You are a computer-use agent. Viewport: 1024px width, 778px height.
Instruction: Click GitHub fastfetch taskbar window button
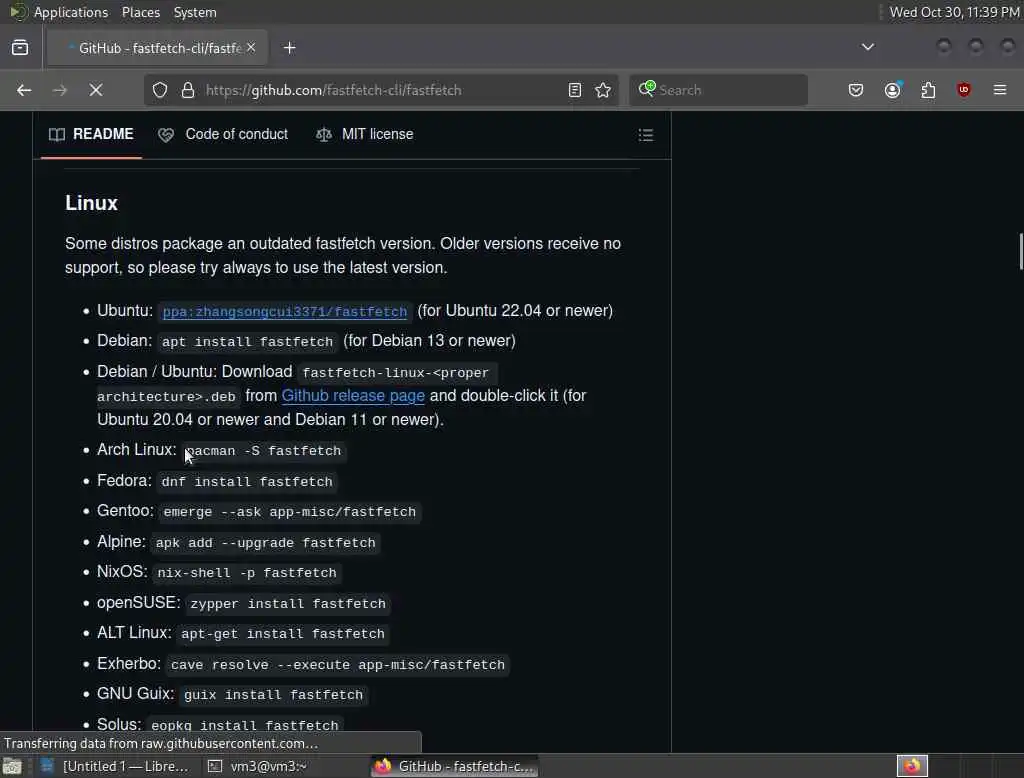coord(455,766)
